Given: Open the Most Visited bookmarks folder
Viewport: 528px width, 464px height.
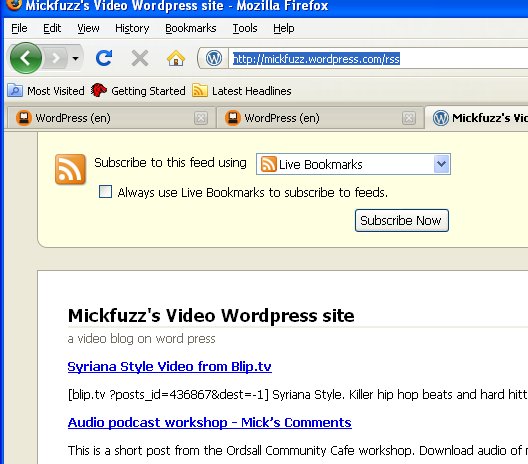Looking at the screenshot, I should 46,91.
